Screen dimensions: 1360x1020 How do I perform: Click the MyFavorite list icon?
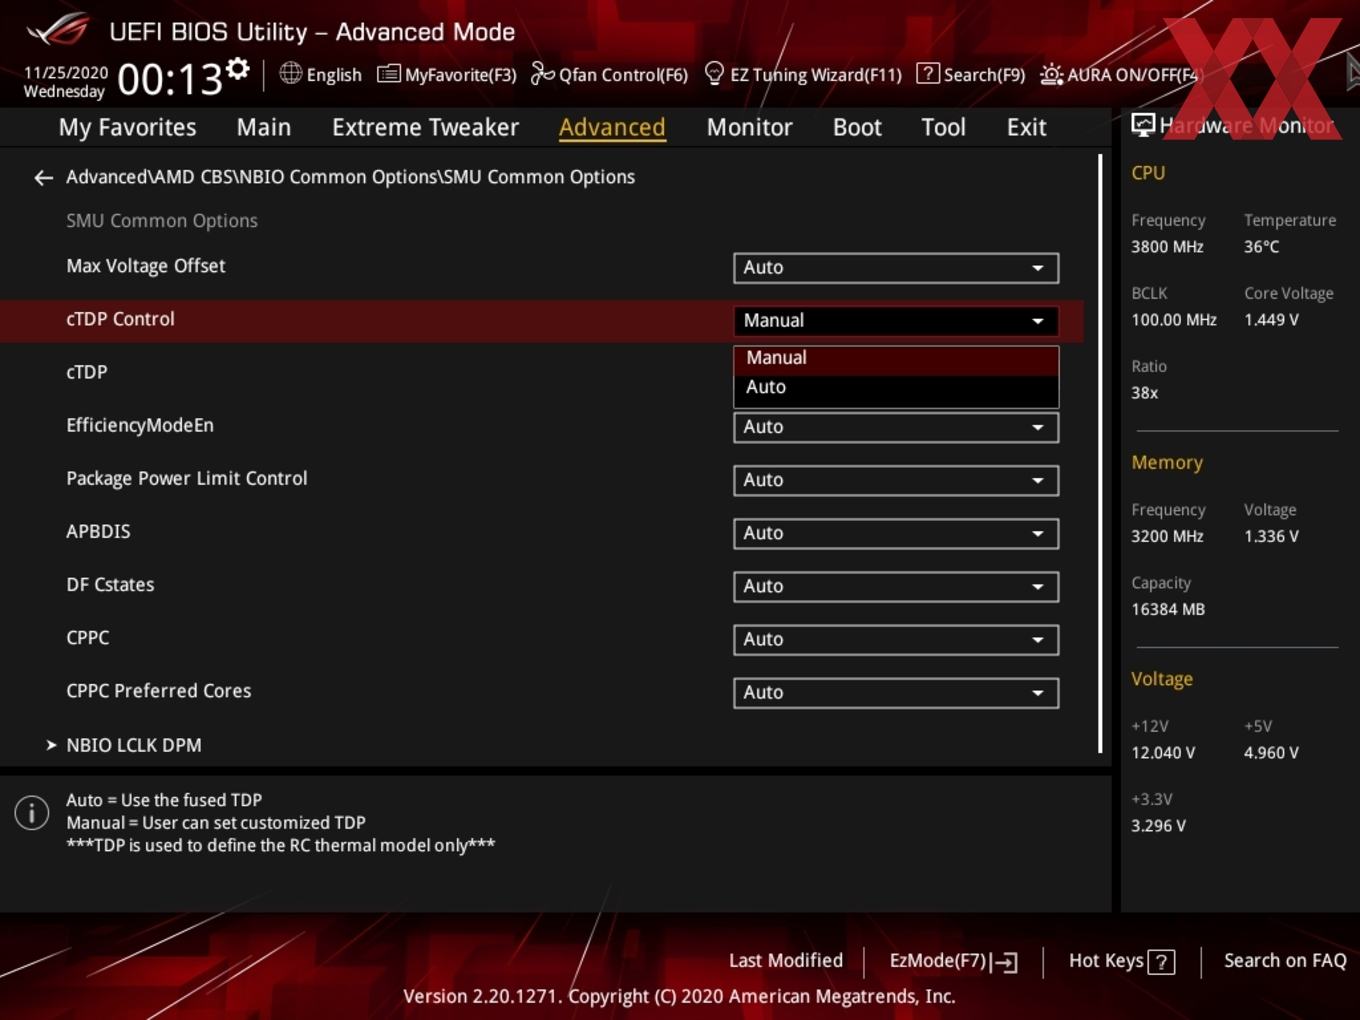coord(388,74)
